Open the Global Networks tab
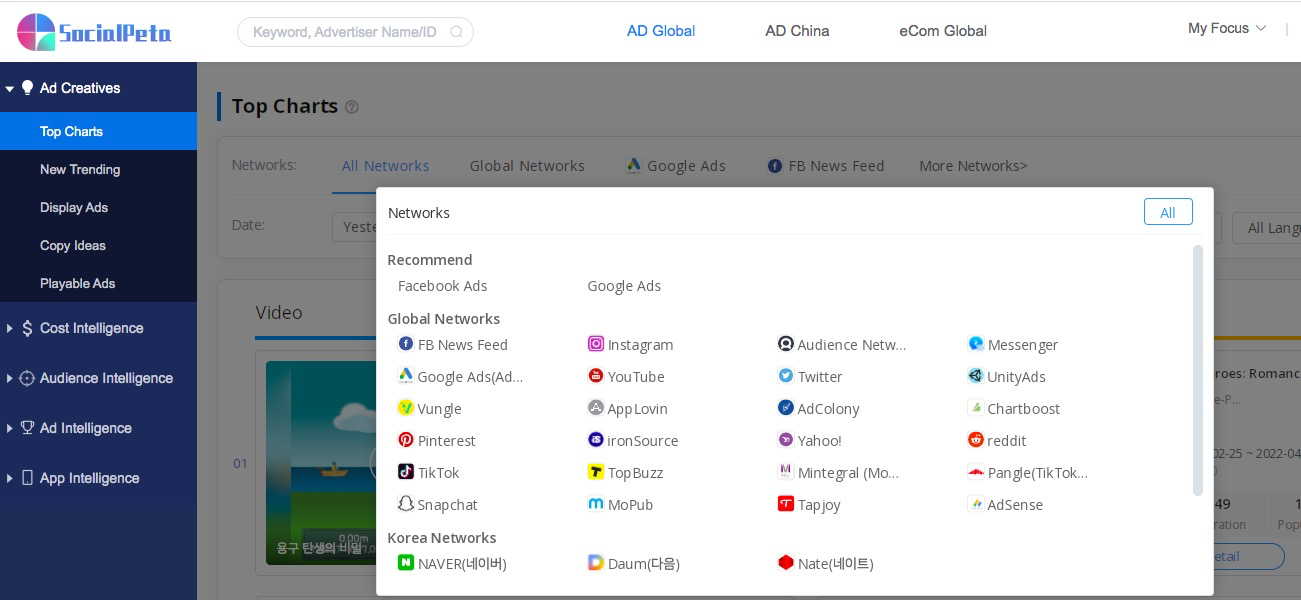This screenshot has height=600, width=1301. click(x=527, y=166)
